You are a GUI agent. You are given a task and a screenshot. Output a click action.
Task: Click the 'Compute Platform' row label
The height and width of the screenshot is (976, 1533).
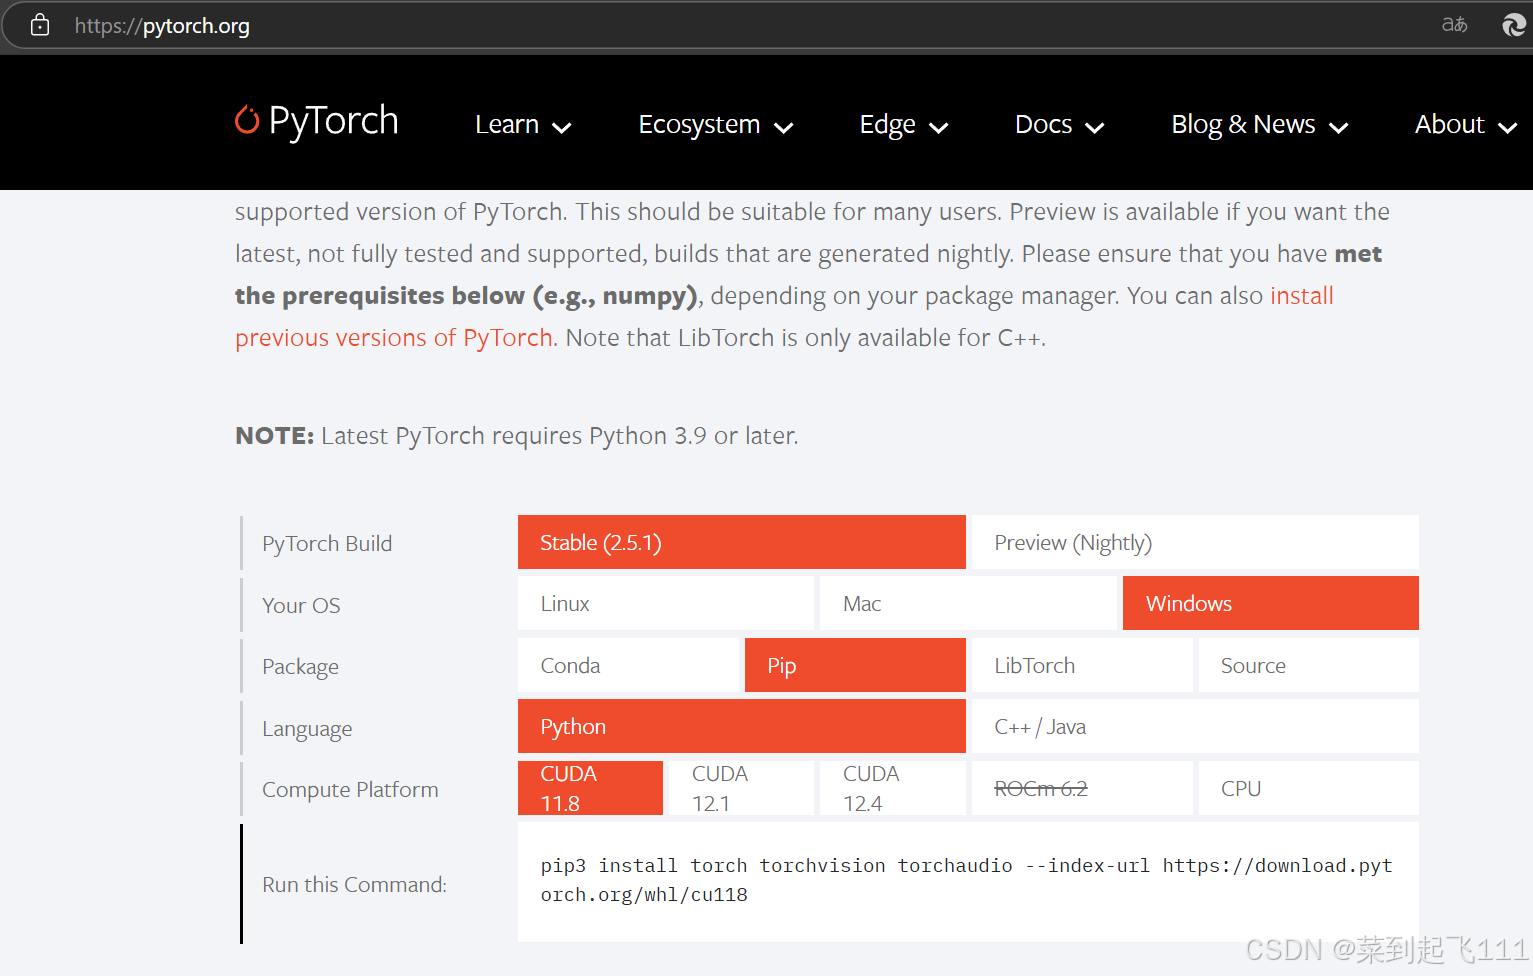[x=350, y=790]
